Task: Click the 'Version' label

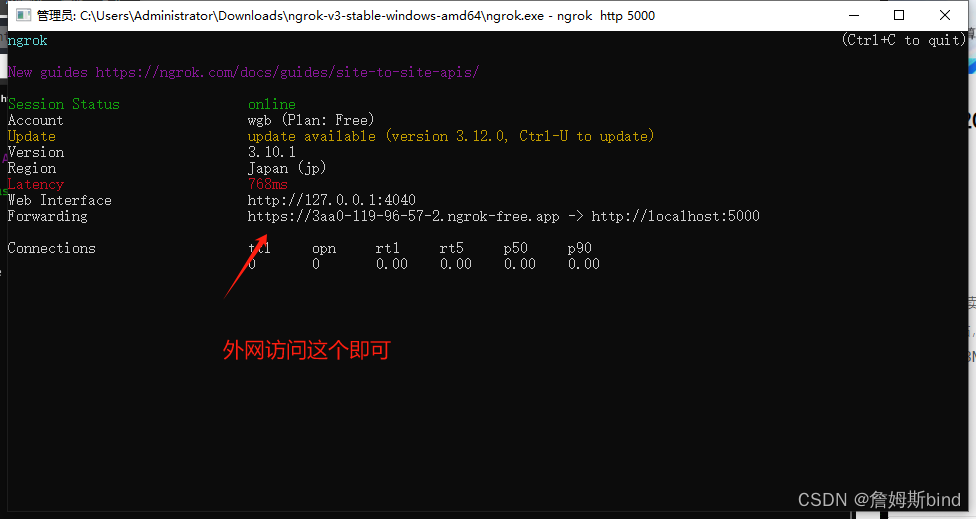Action: (x=35, y=152)
